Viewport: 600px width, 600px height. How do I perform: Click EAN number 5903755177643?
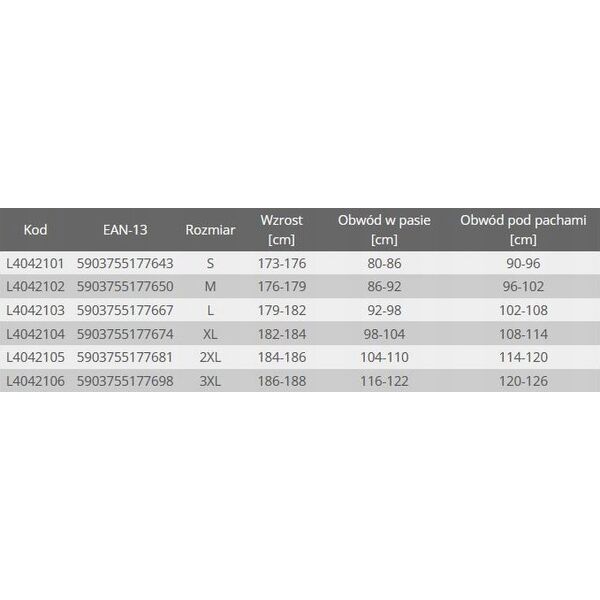tap(125, 263)
